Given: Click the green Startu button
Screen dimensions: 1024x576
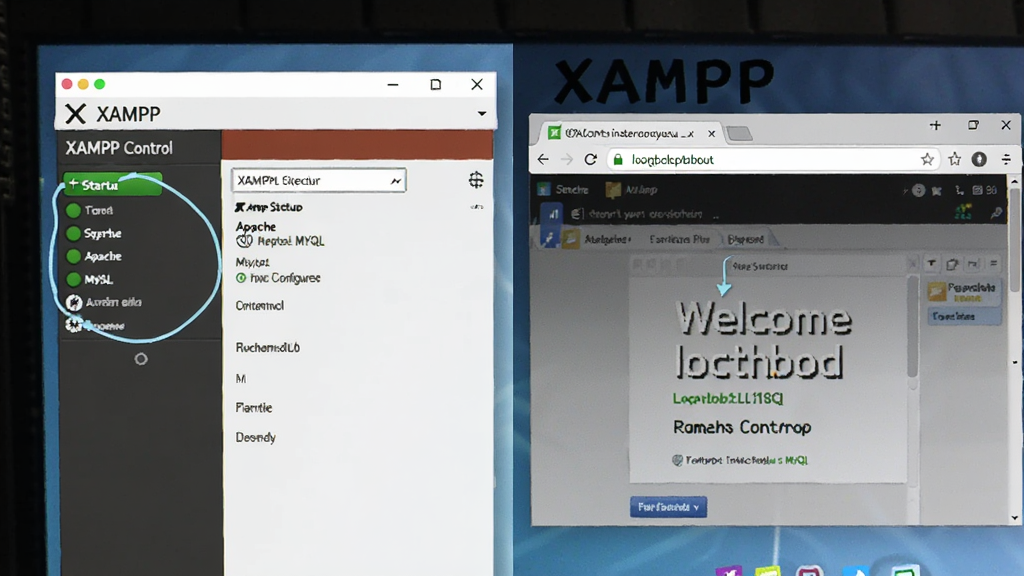Looking at the screenshot, I should pos(112,185).
